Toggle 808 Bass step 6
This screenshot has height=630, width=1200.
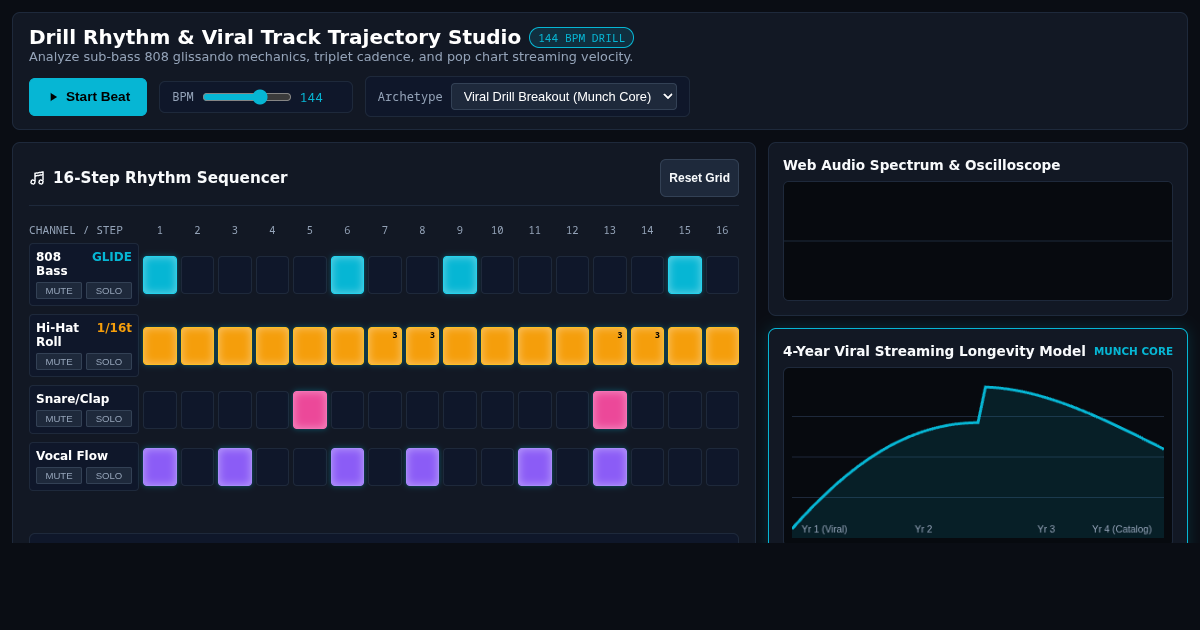(347, 275)
